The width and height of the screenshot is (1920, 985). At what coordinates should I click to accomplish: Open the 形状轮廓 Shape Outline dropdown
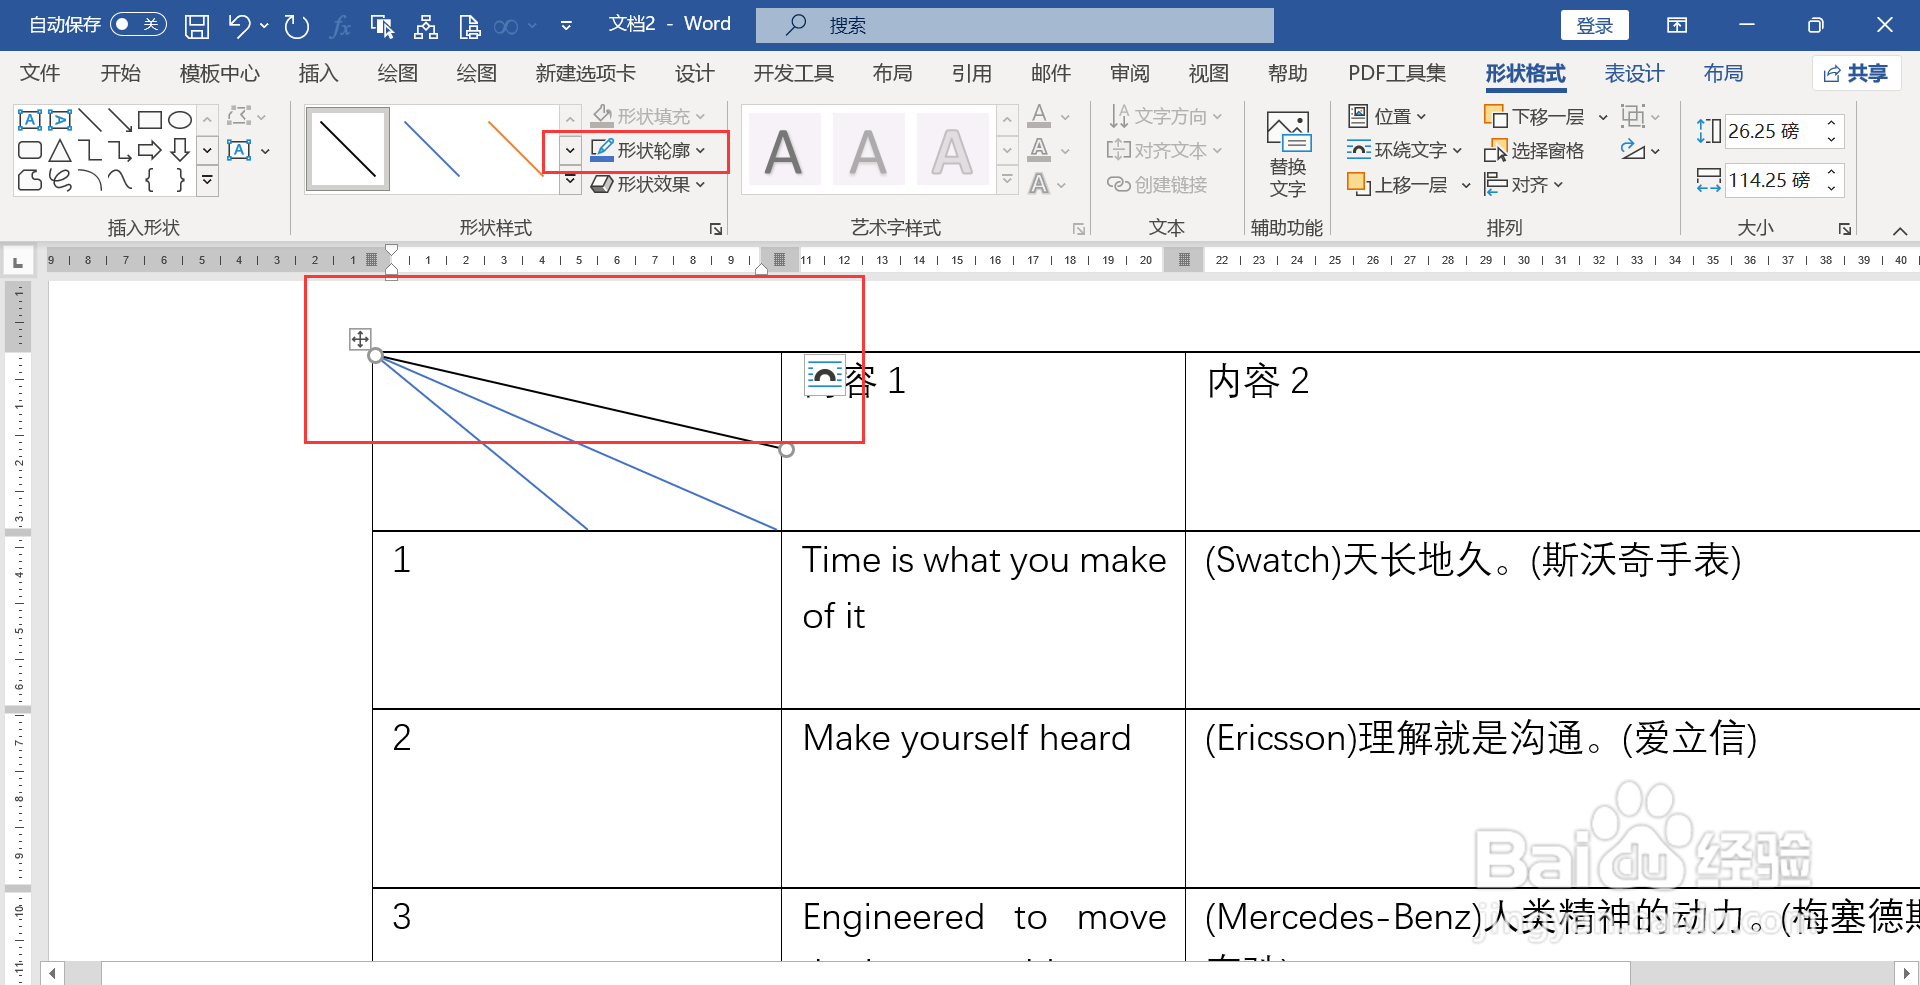pos(648,150)
